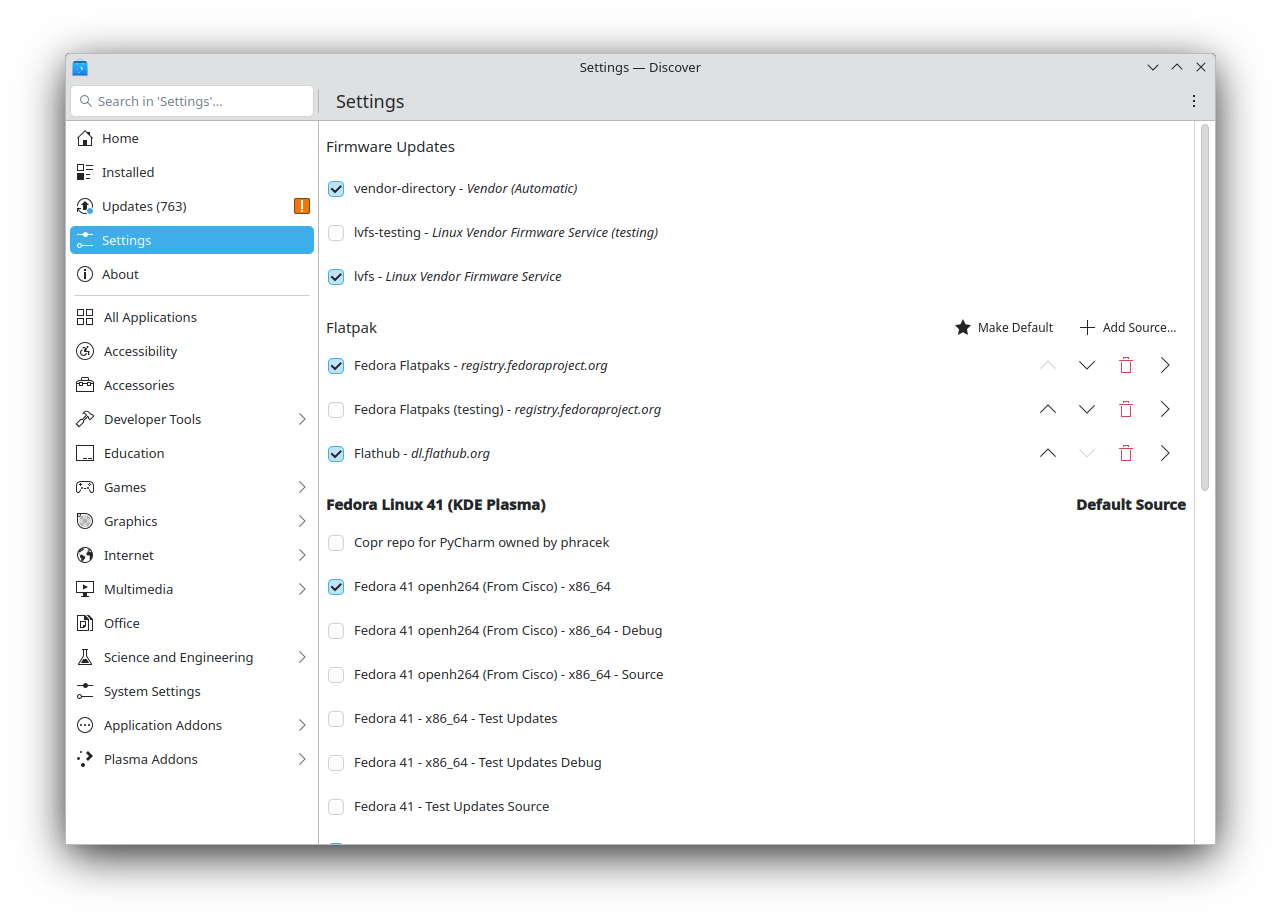The width and height of the screenshot is (1281, 922).
Task: Open the three-dot overflow menu
Action: (1193, 101)
